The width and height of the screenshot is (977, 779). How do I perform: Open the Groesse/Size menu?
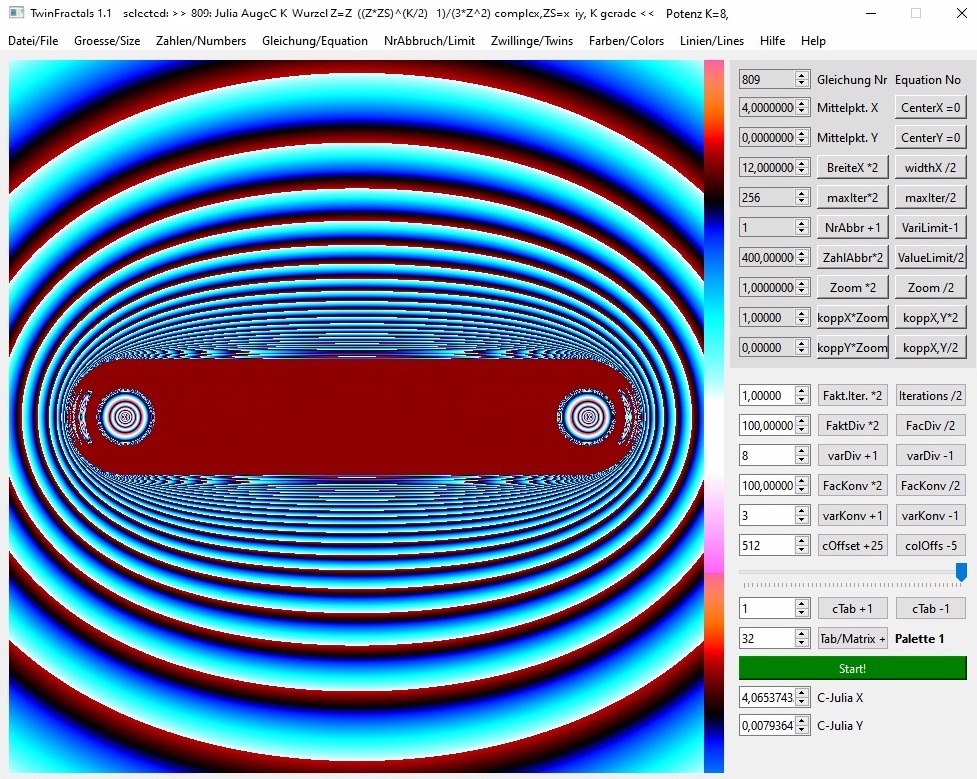[x=107, y=41]
